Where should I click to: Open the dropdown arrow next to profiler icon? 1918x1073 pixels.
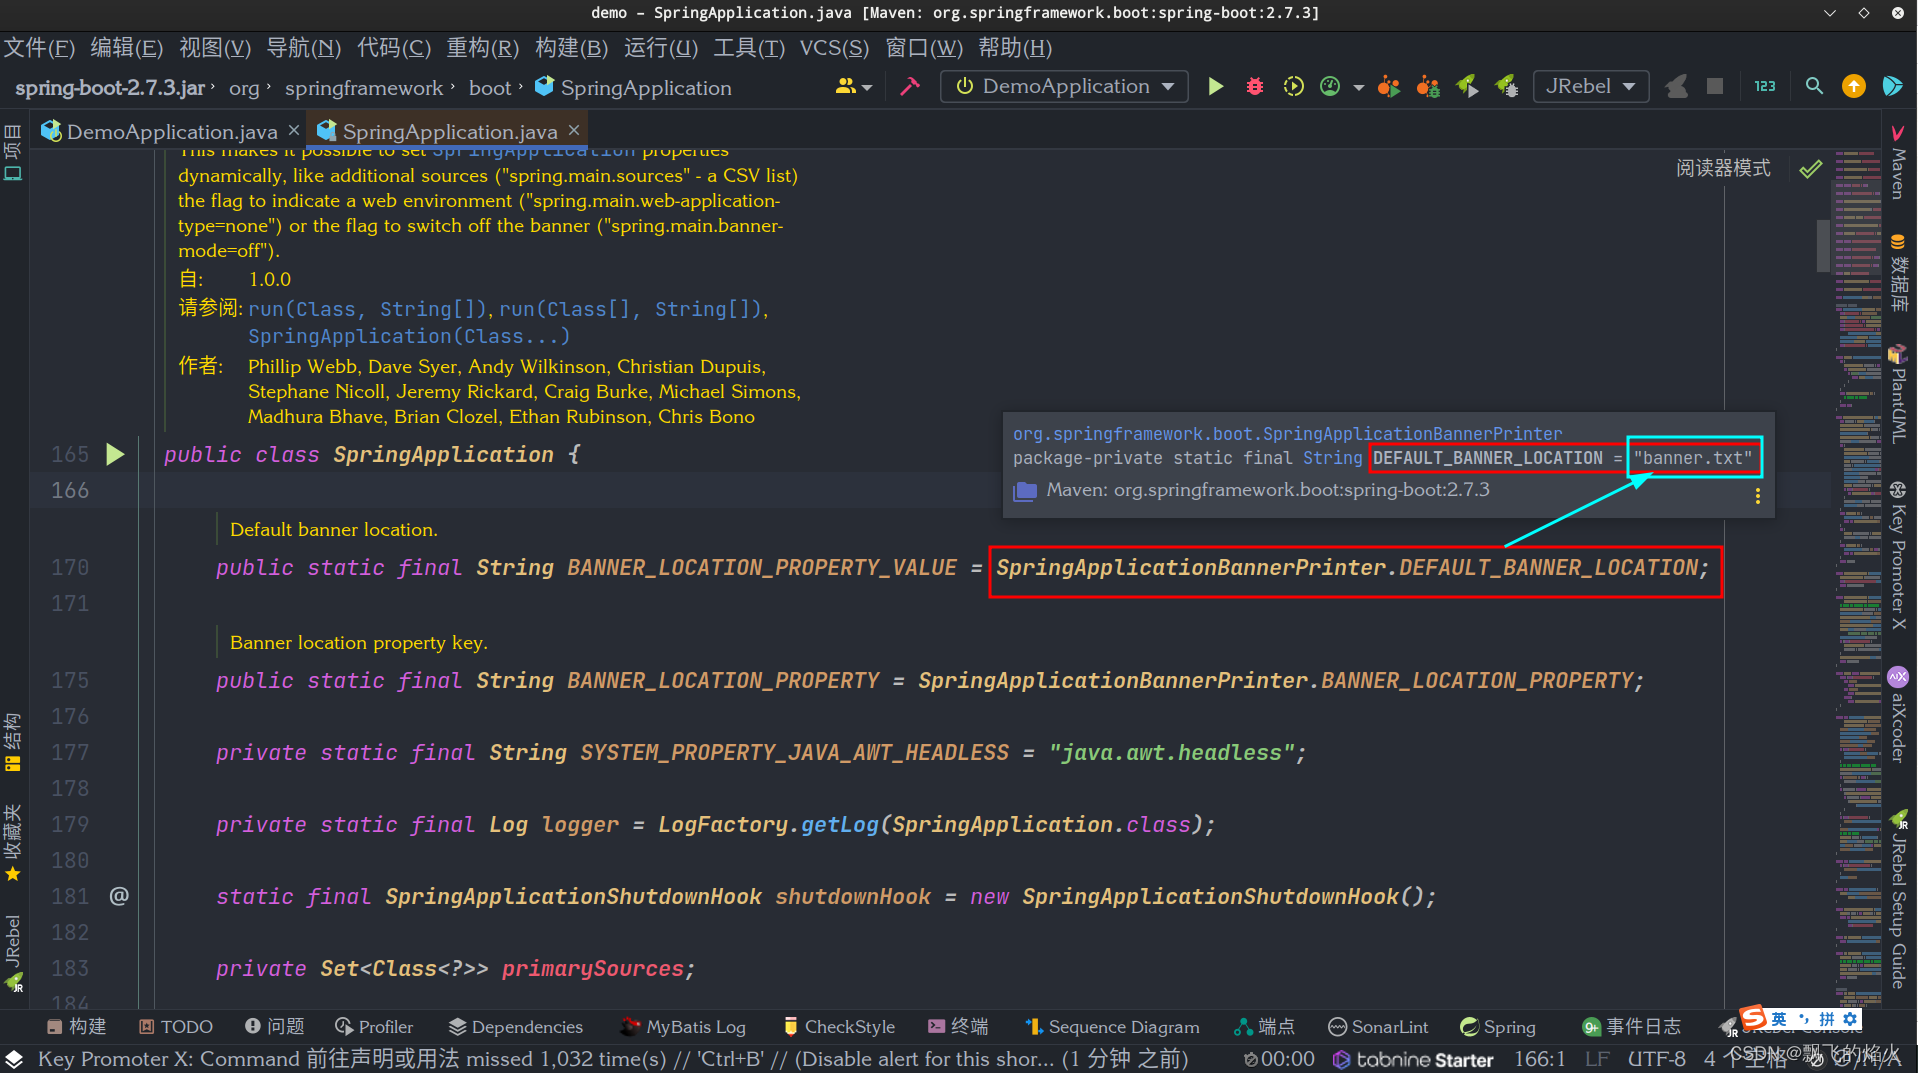1358,88
